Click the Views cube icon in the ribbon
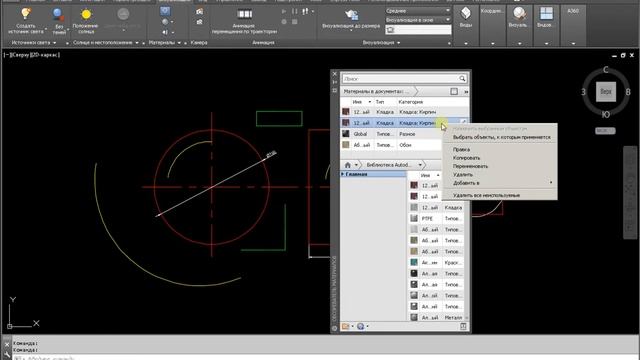This screenshot has height=360, width=640. click(466, 13)
